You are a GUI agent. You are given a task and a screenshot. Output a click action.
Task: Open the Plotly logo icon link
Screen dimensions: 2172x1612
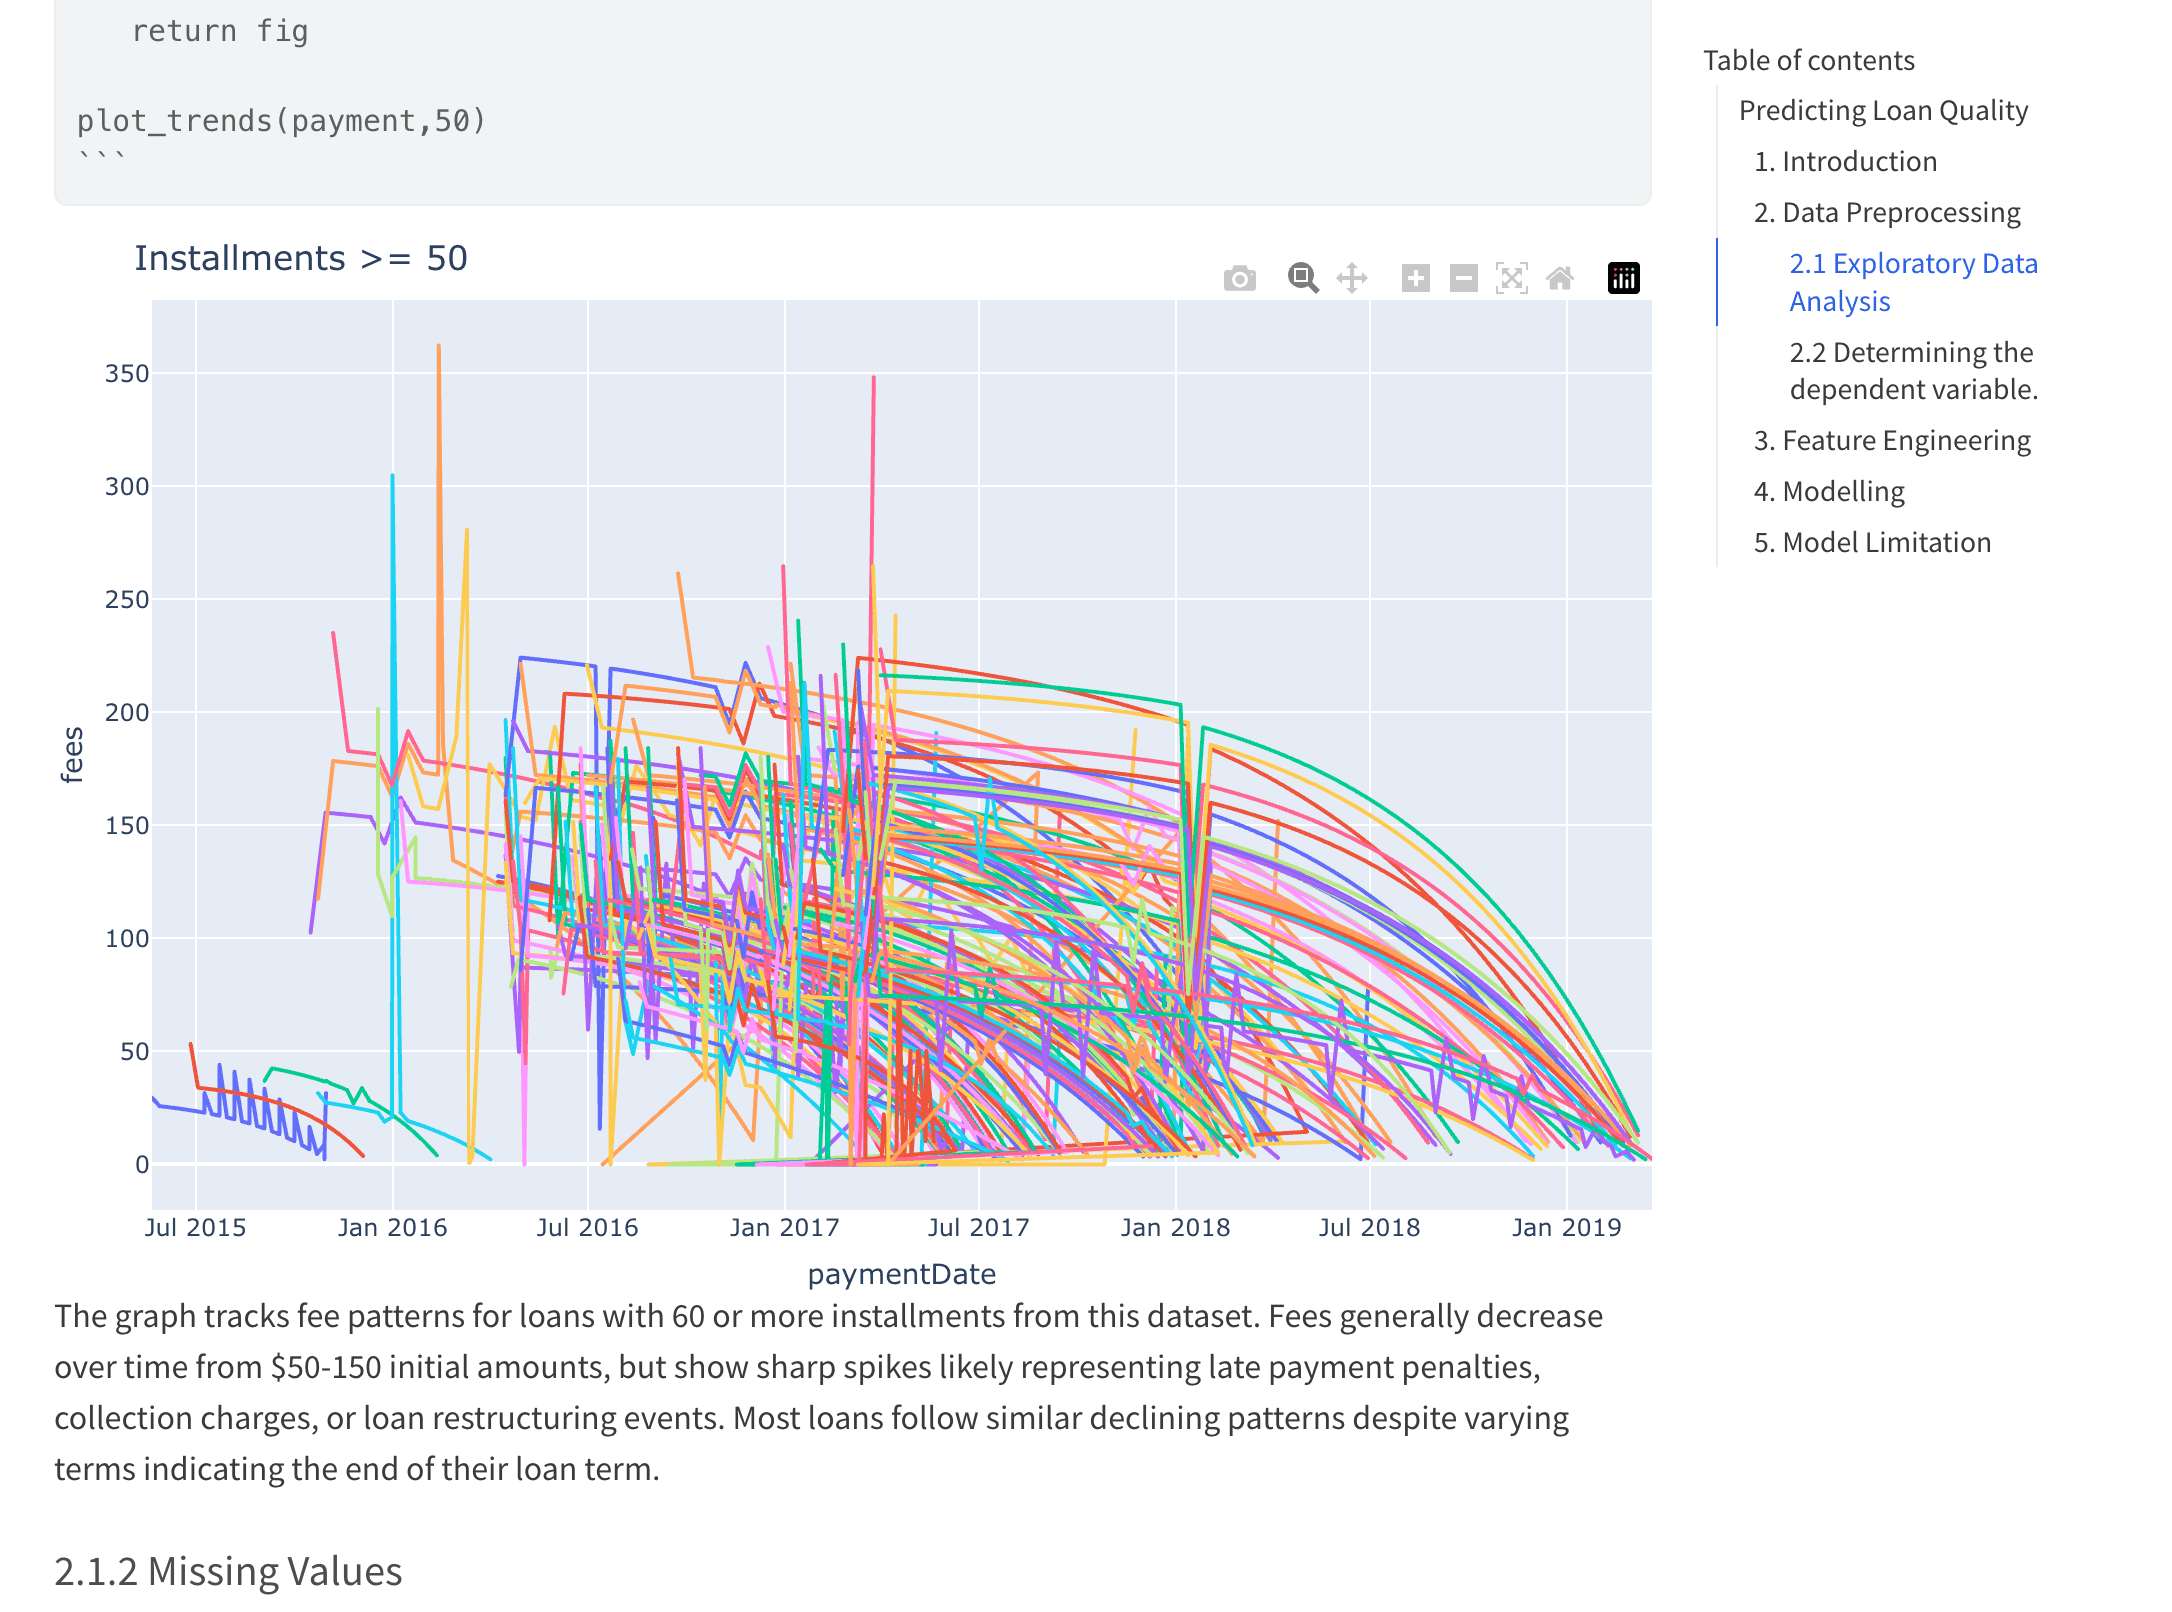(x=1623, y=278)
